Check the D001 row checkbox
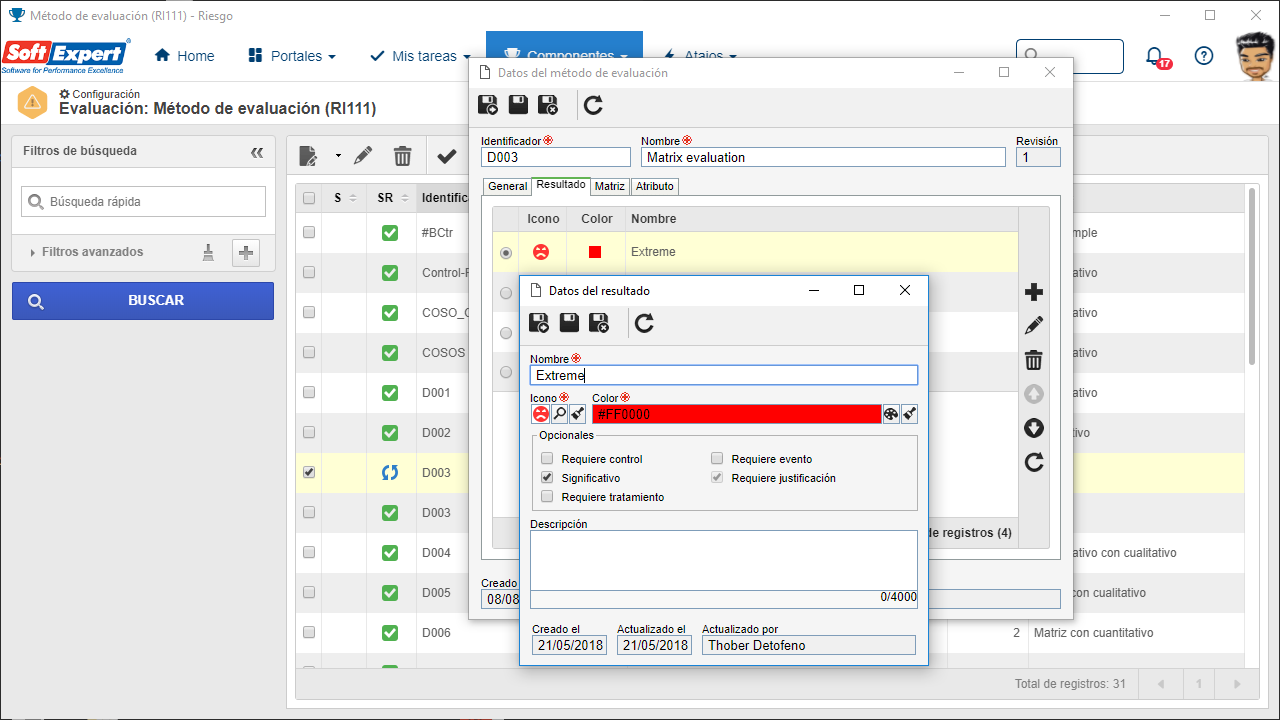Screen dimensions: 1280x720 coord(309,392)
